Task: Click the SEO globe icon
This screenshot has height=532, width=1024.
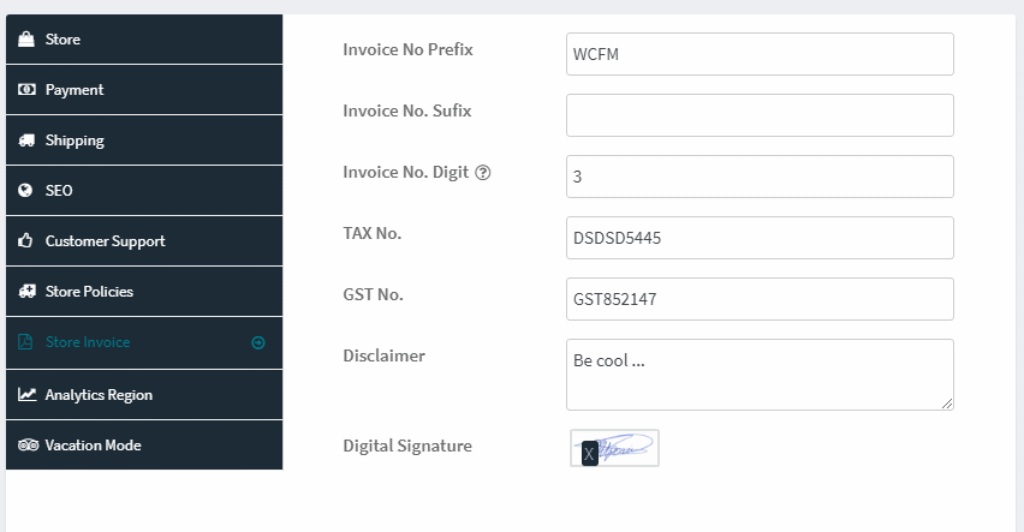Action: (x=27, y=191)
